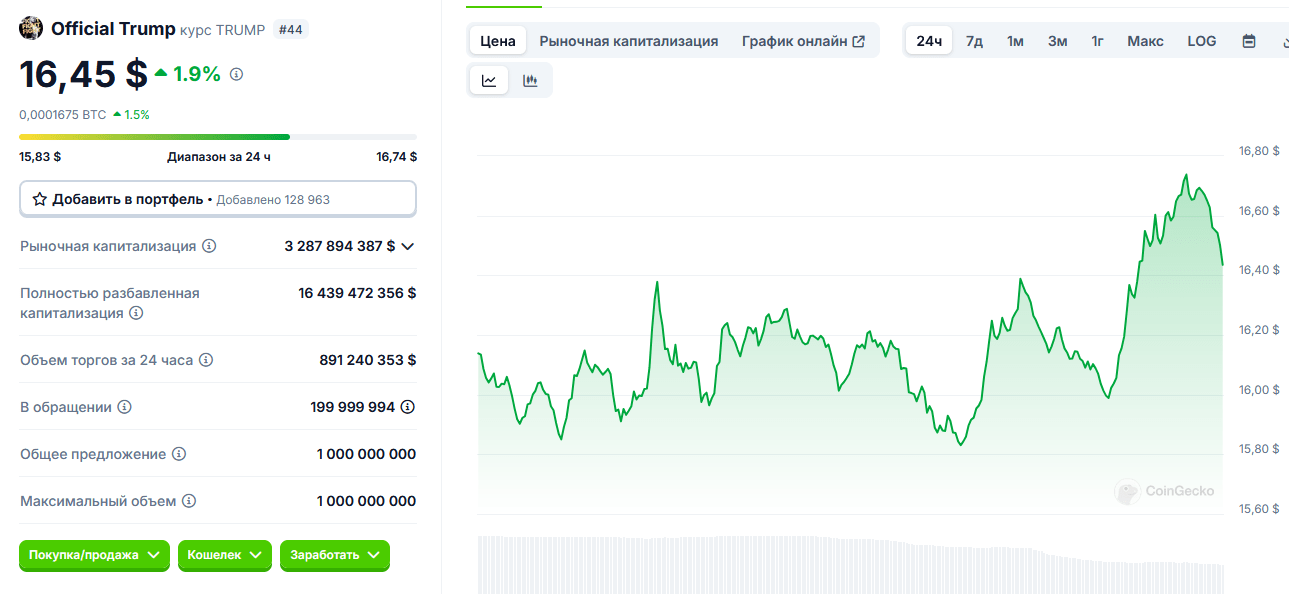
Task: Click the 16,00 $ axis label
Action: point(1259,390)
